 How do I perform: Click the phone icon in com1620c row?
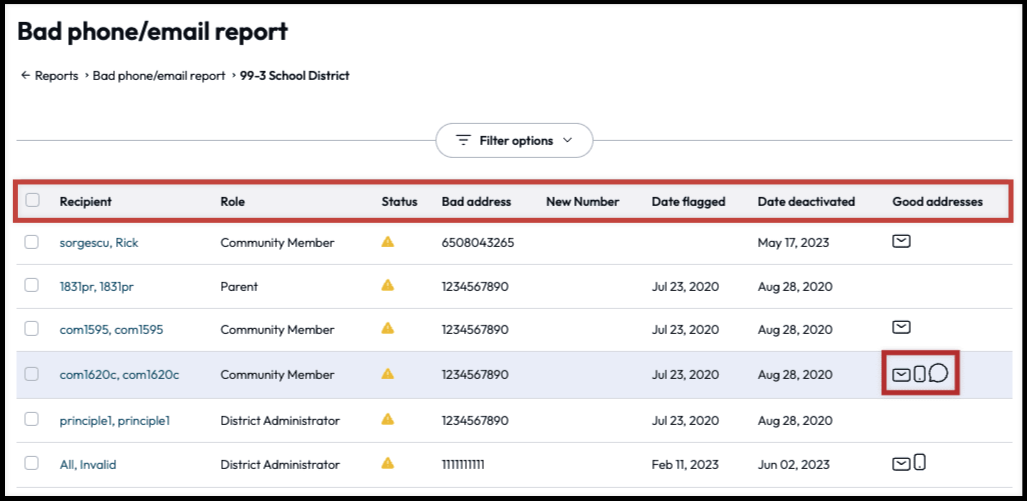point(919,374)
